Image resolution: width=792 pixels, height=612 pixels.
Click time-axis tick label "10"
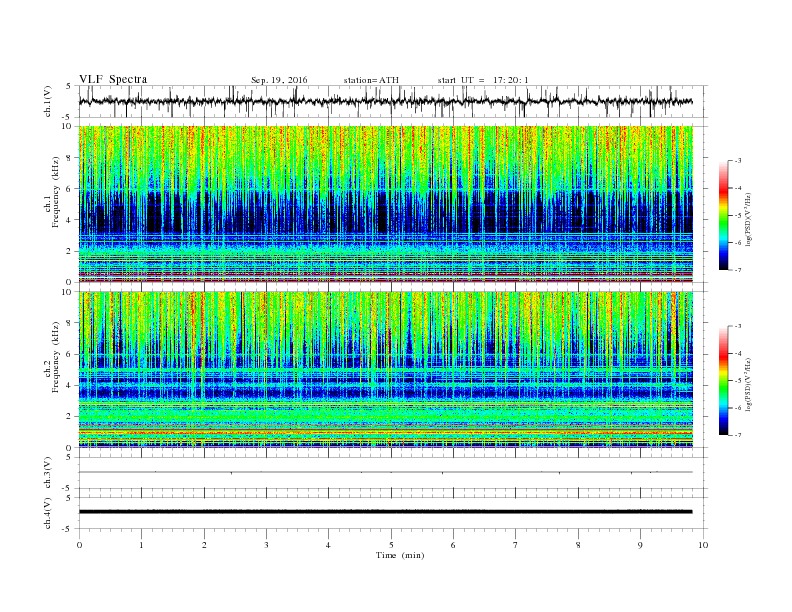703,545
